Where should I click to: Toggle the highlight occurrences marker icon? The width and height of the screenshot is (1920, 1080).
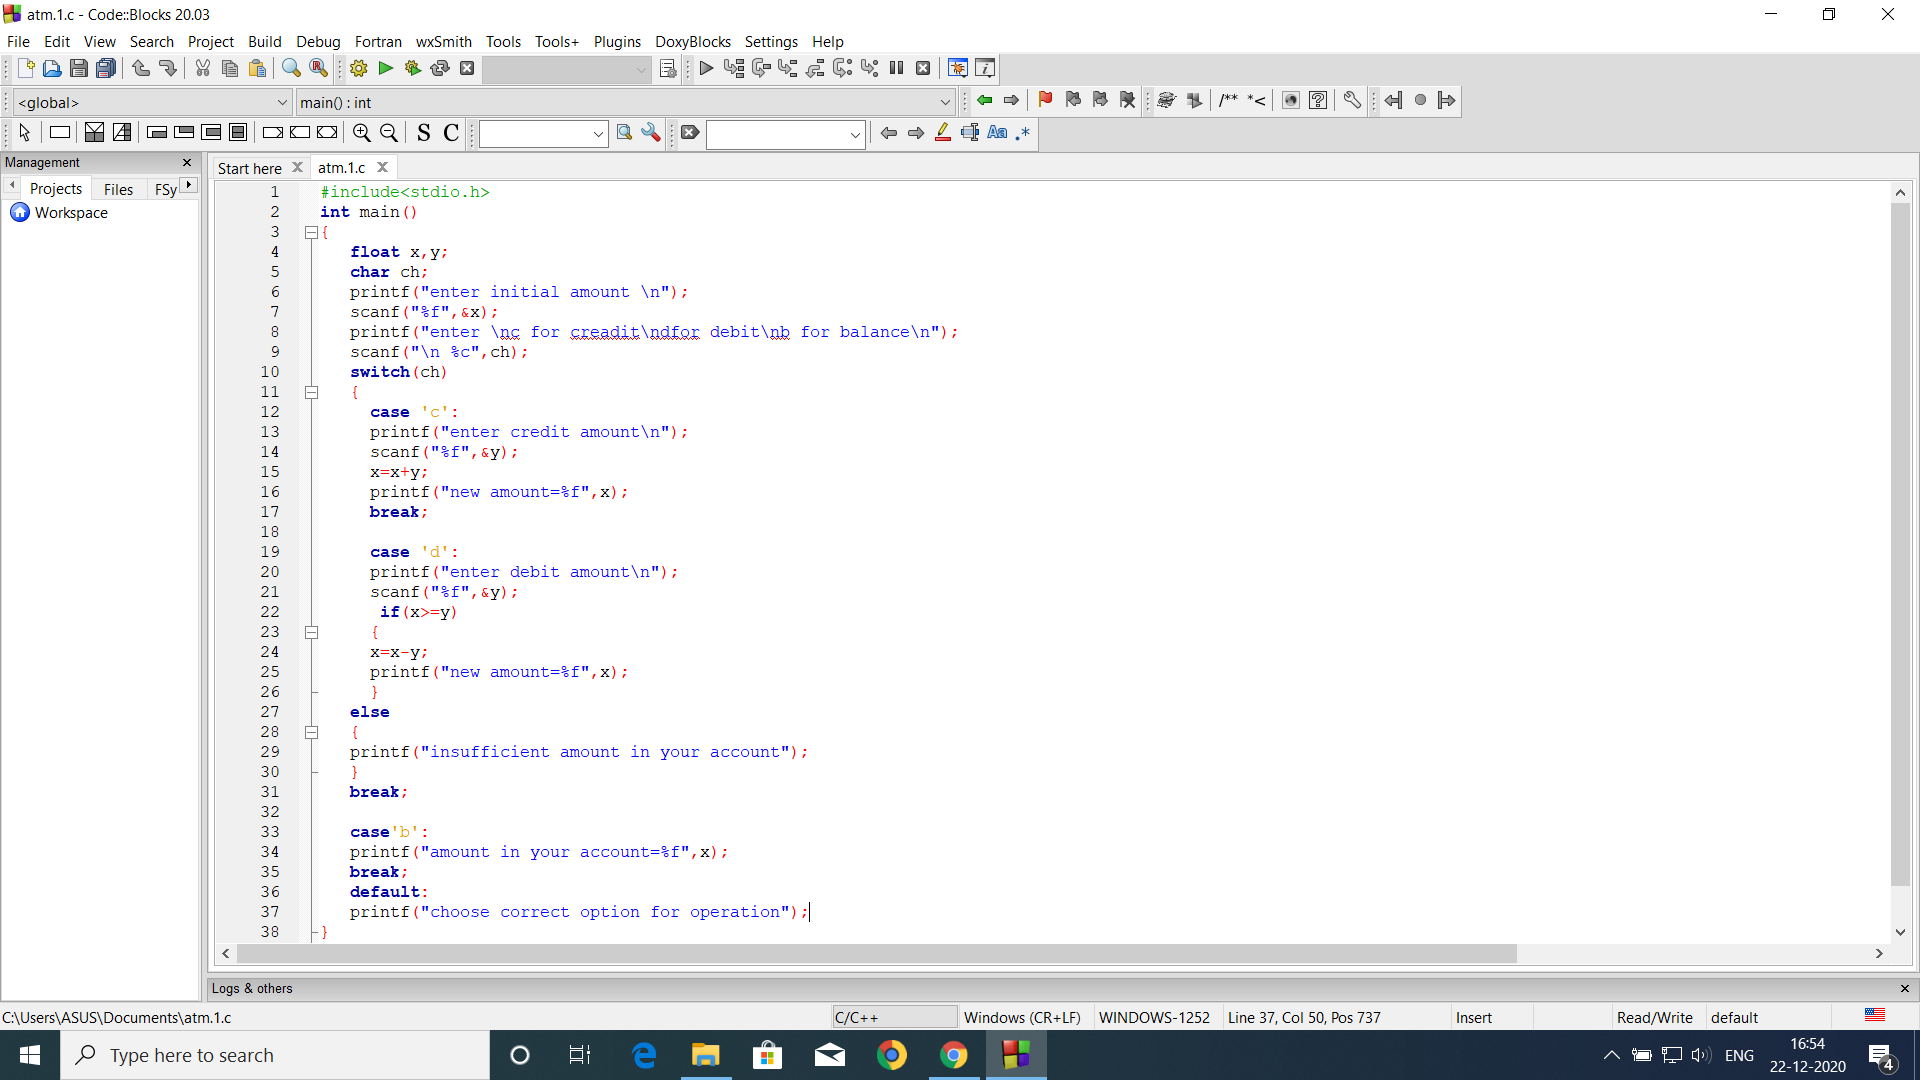coord(943,133)
